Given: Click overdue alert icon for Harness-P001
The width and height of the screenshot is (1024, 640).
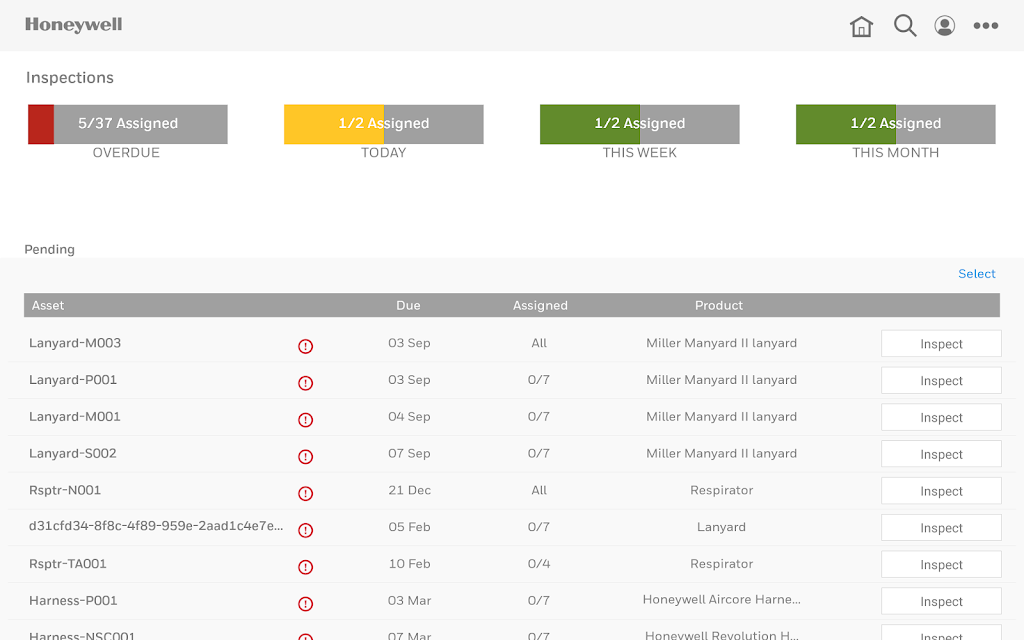Looking at the screenshot, I should point(306,603).
